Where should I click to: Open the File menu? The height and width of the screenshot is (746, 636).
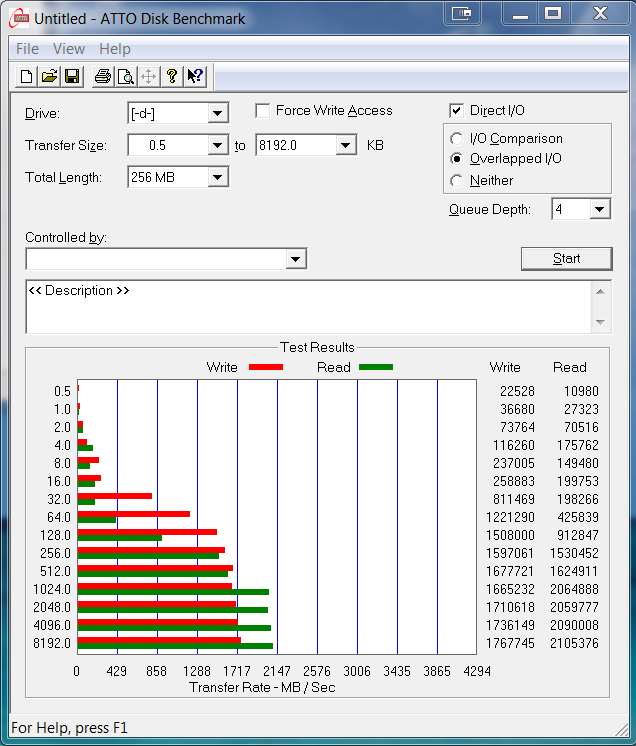pyautogui.click(x=27, y=49)
